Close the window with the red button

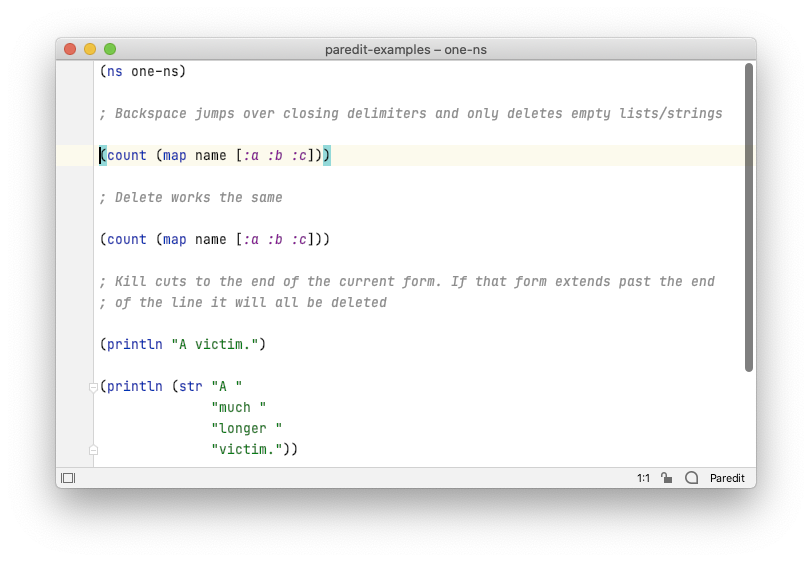pos(70,49)
